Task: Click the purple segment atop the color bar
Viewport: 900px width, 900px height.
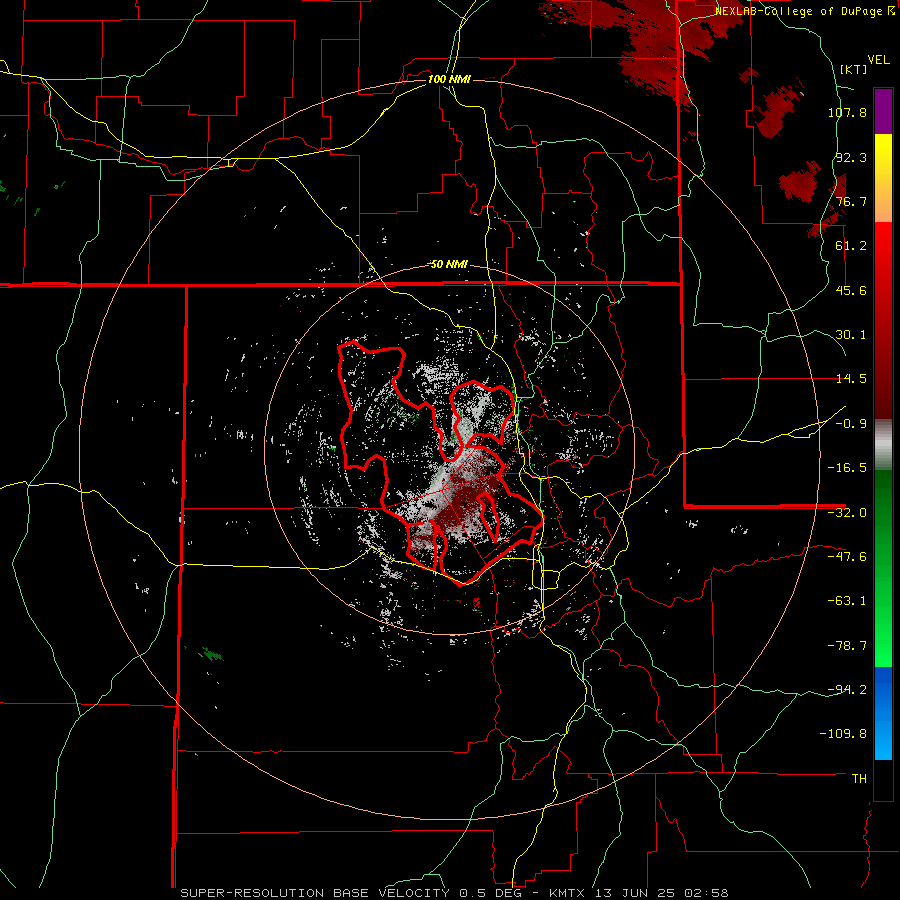Action: point(883,111)
